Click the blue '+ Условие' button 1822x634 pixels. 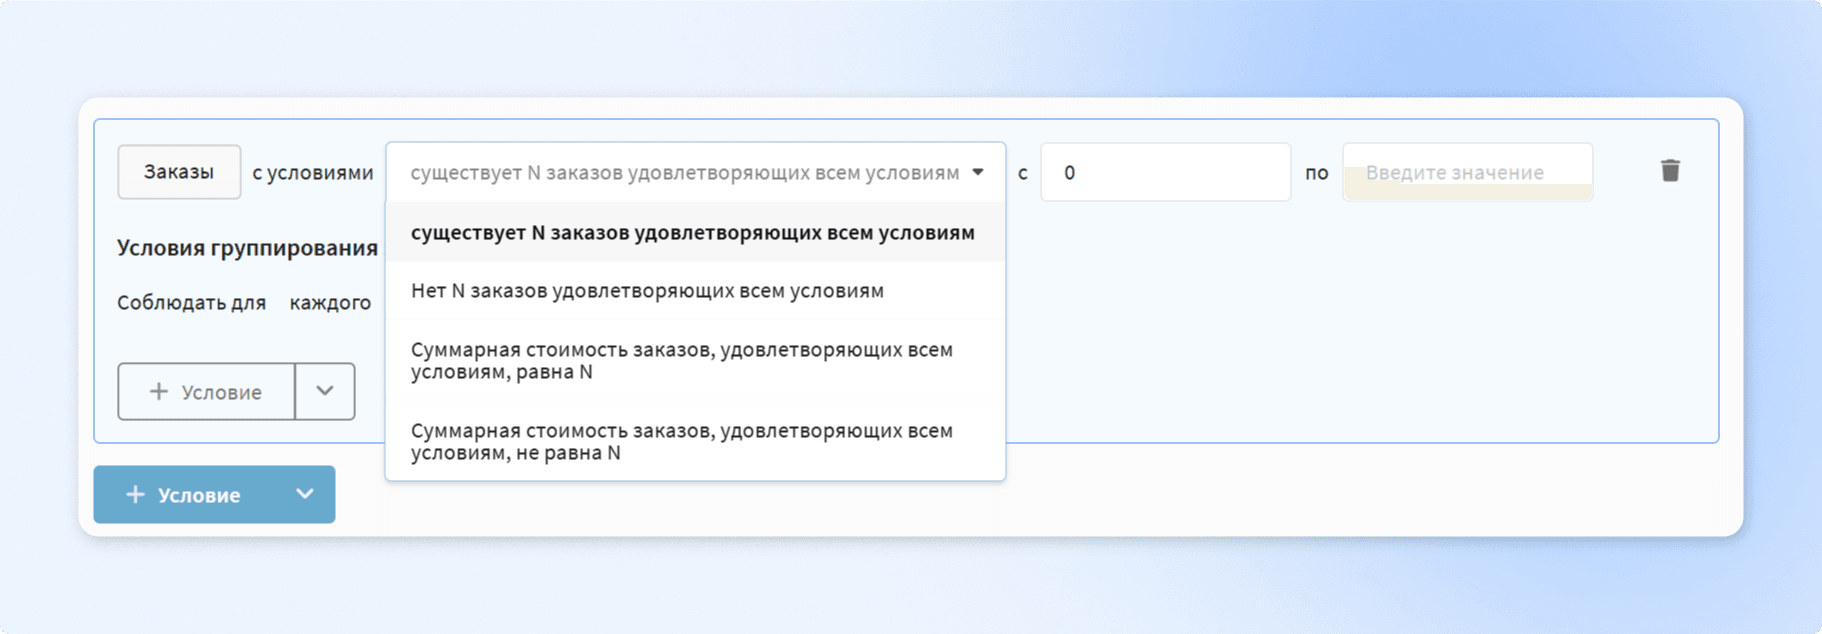(x=185, y=494)
